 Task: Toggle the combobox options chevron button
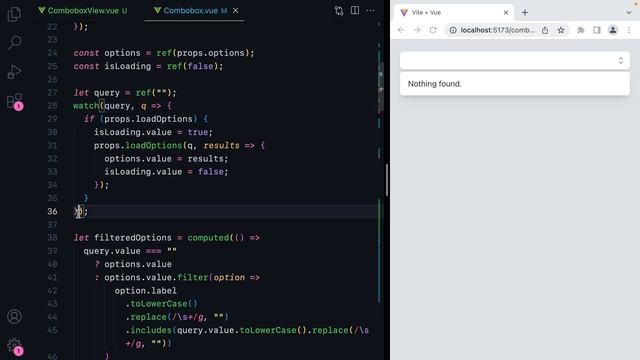pyautogui.click(x=621, y=61)
